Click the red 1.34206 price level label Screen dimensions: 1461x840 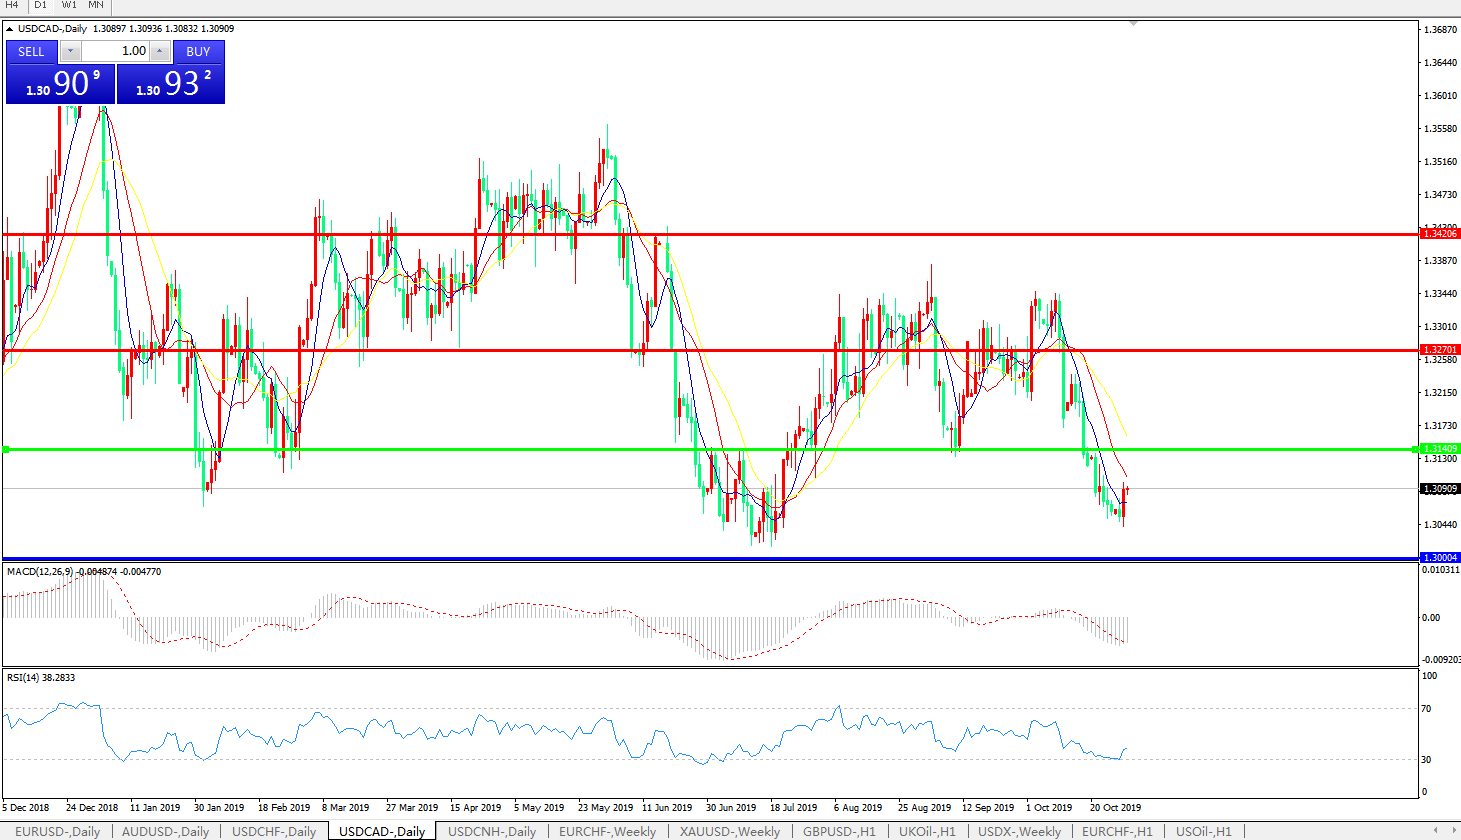1440,233
